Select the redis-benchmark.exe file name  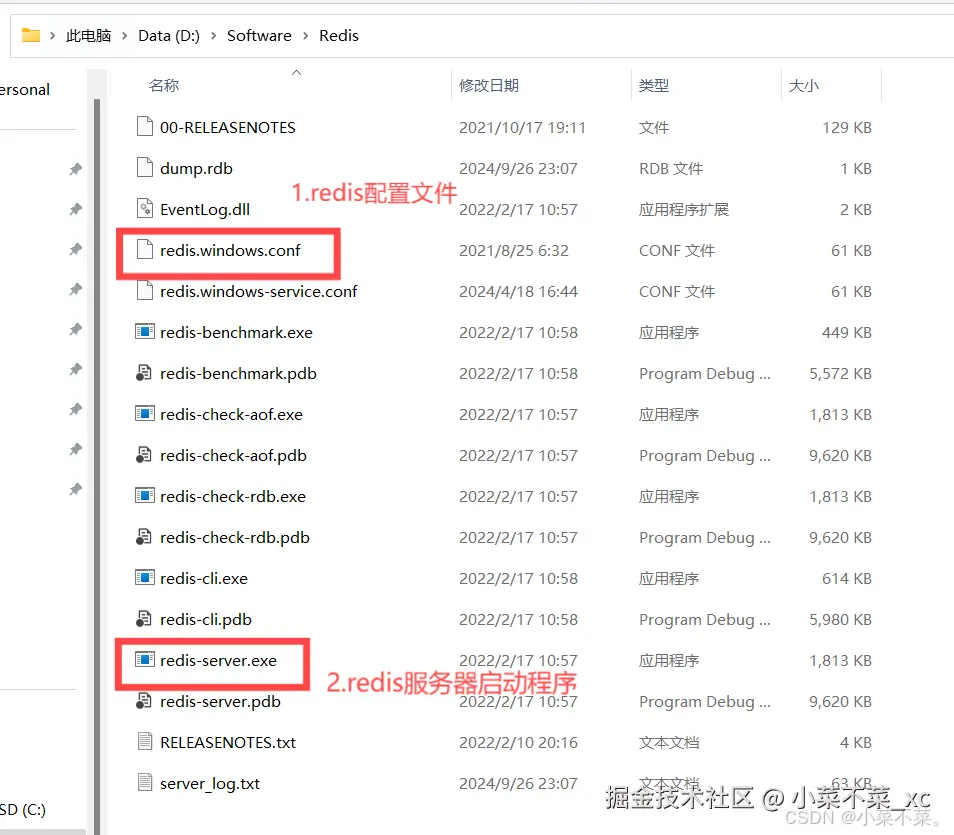[x=236, y=332]
